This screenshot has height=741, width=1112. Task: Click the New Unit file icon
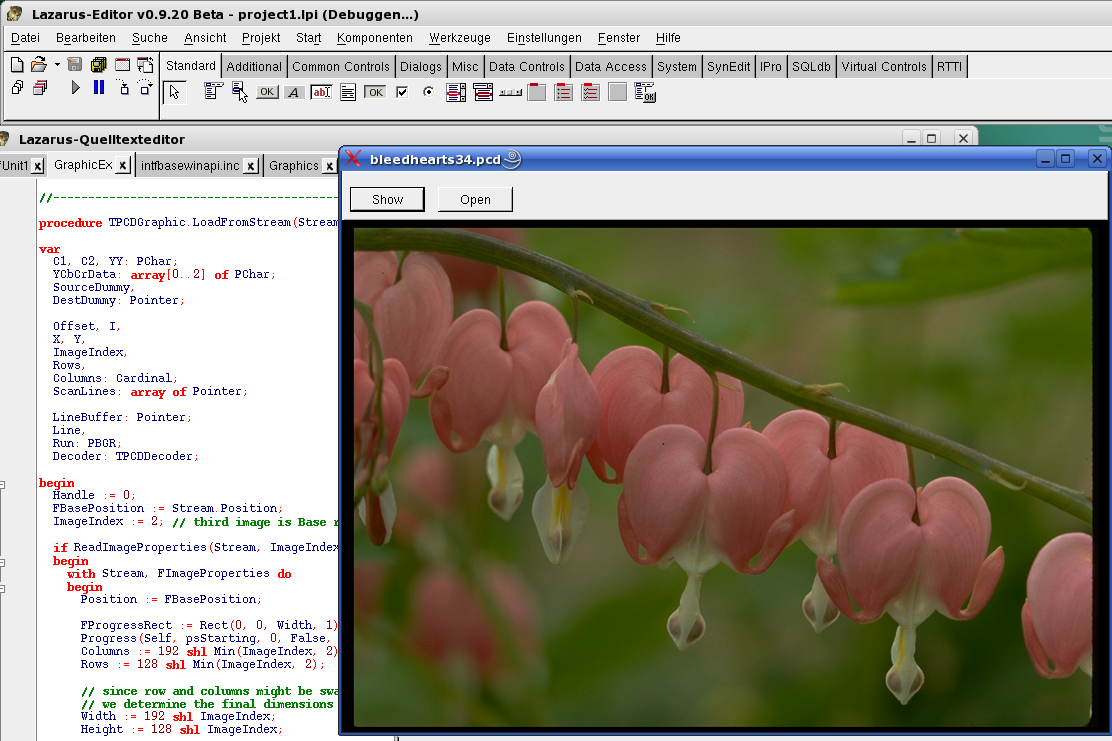[17, 65]
